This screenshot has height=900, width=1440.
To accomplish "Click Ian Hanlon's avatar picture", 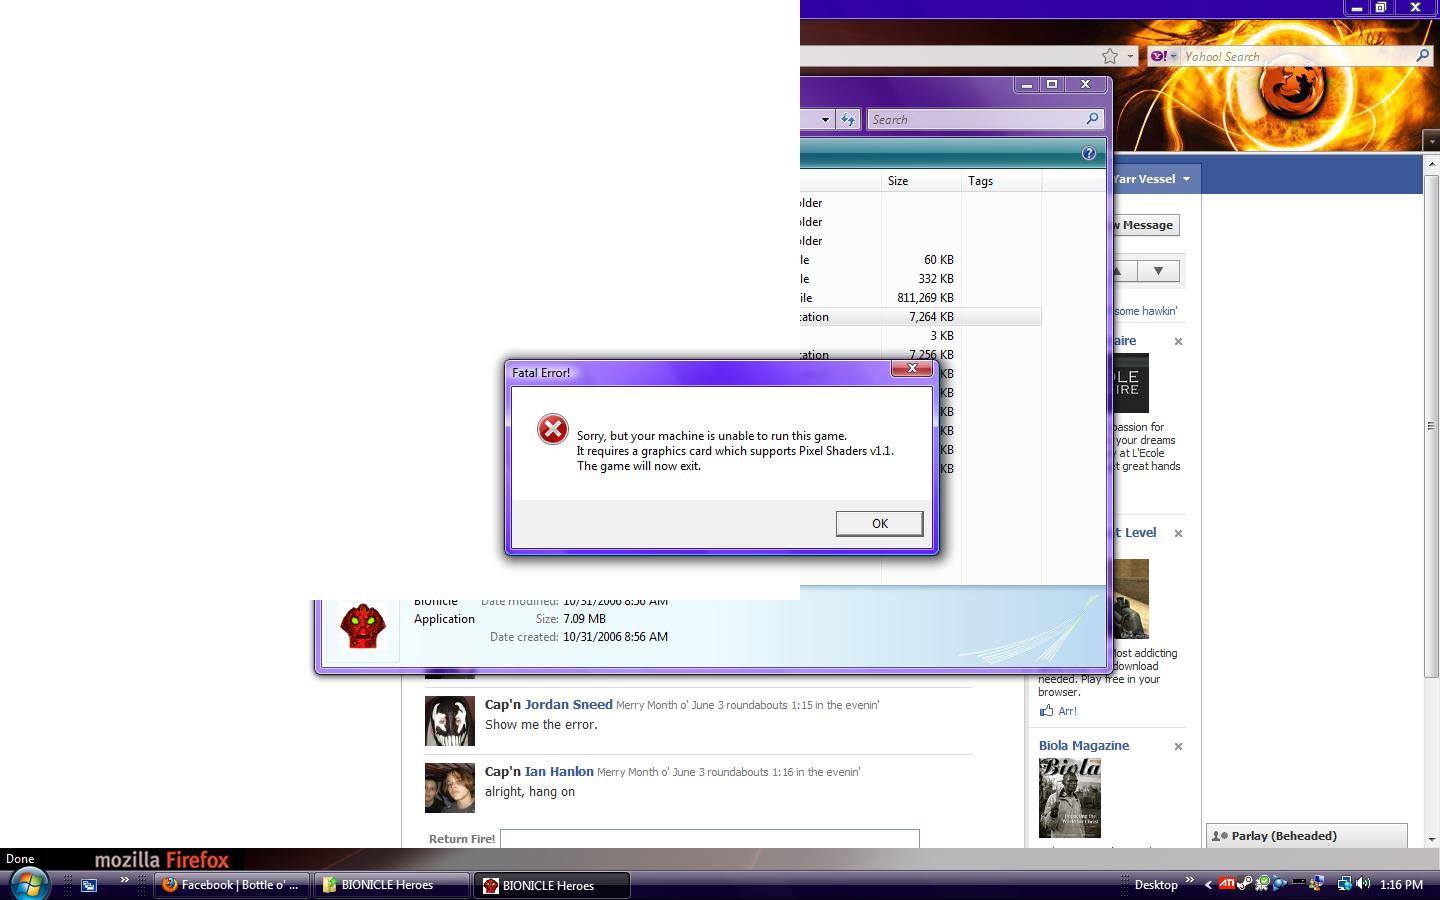I will [450, 787].
